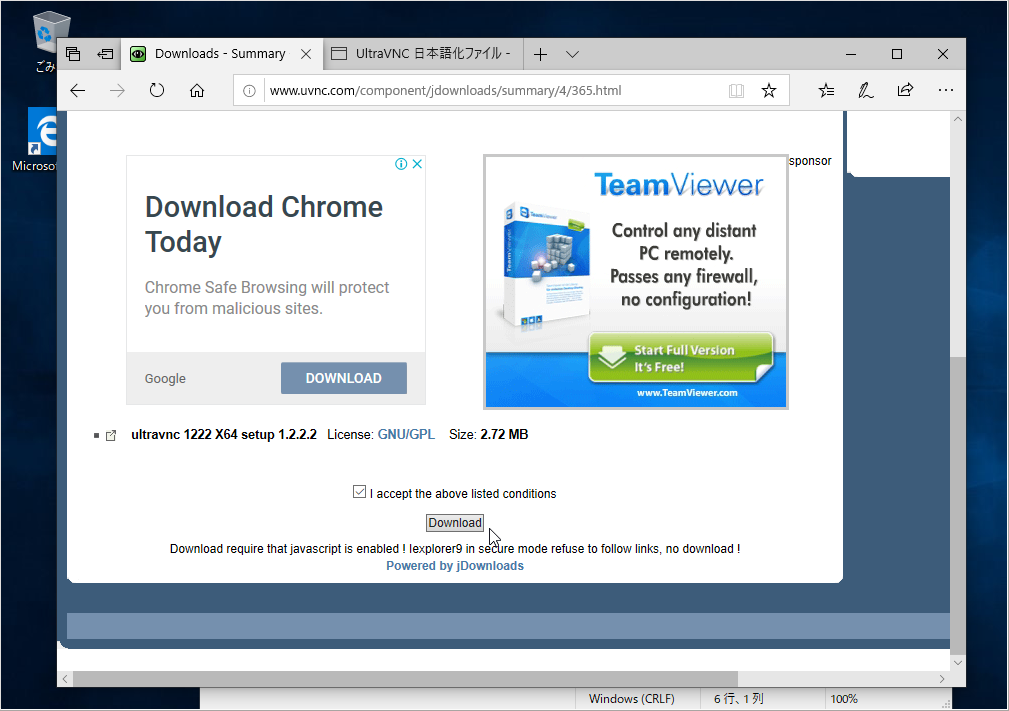The height and width of the screenshot is (711, 1009).
Task: Click the Add notes pen icon
Action: (865, 90)
